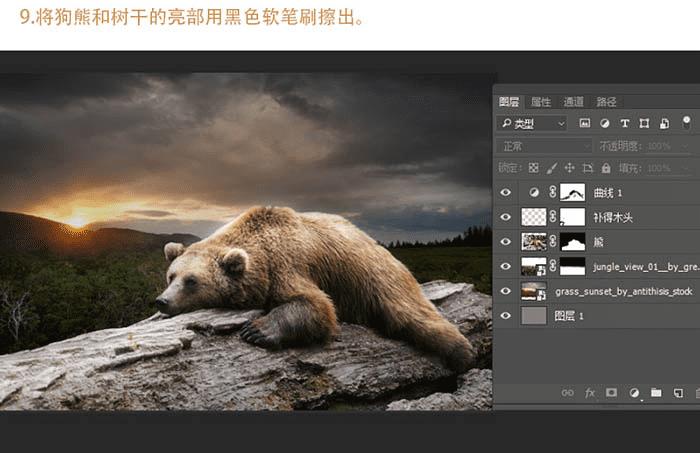The image size is (700, 453).
Task: Open the 正常 blend mode dropdown
Action: [x=544, y=146]
